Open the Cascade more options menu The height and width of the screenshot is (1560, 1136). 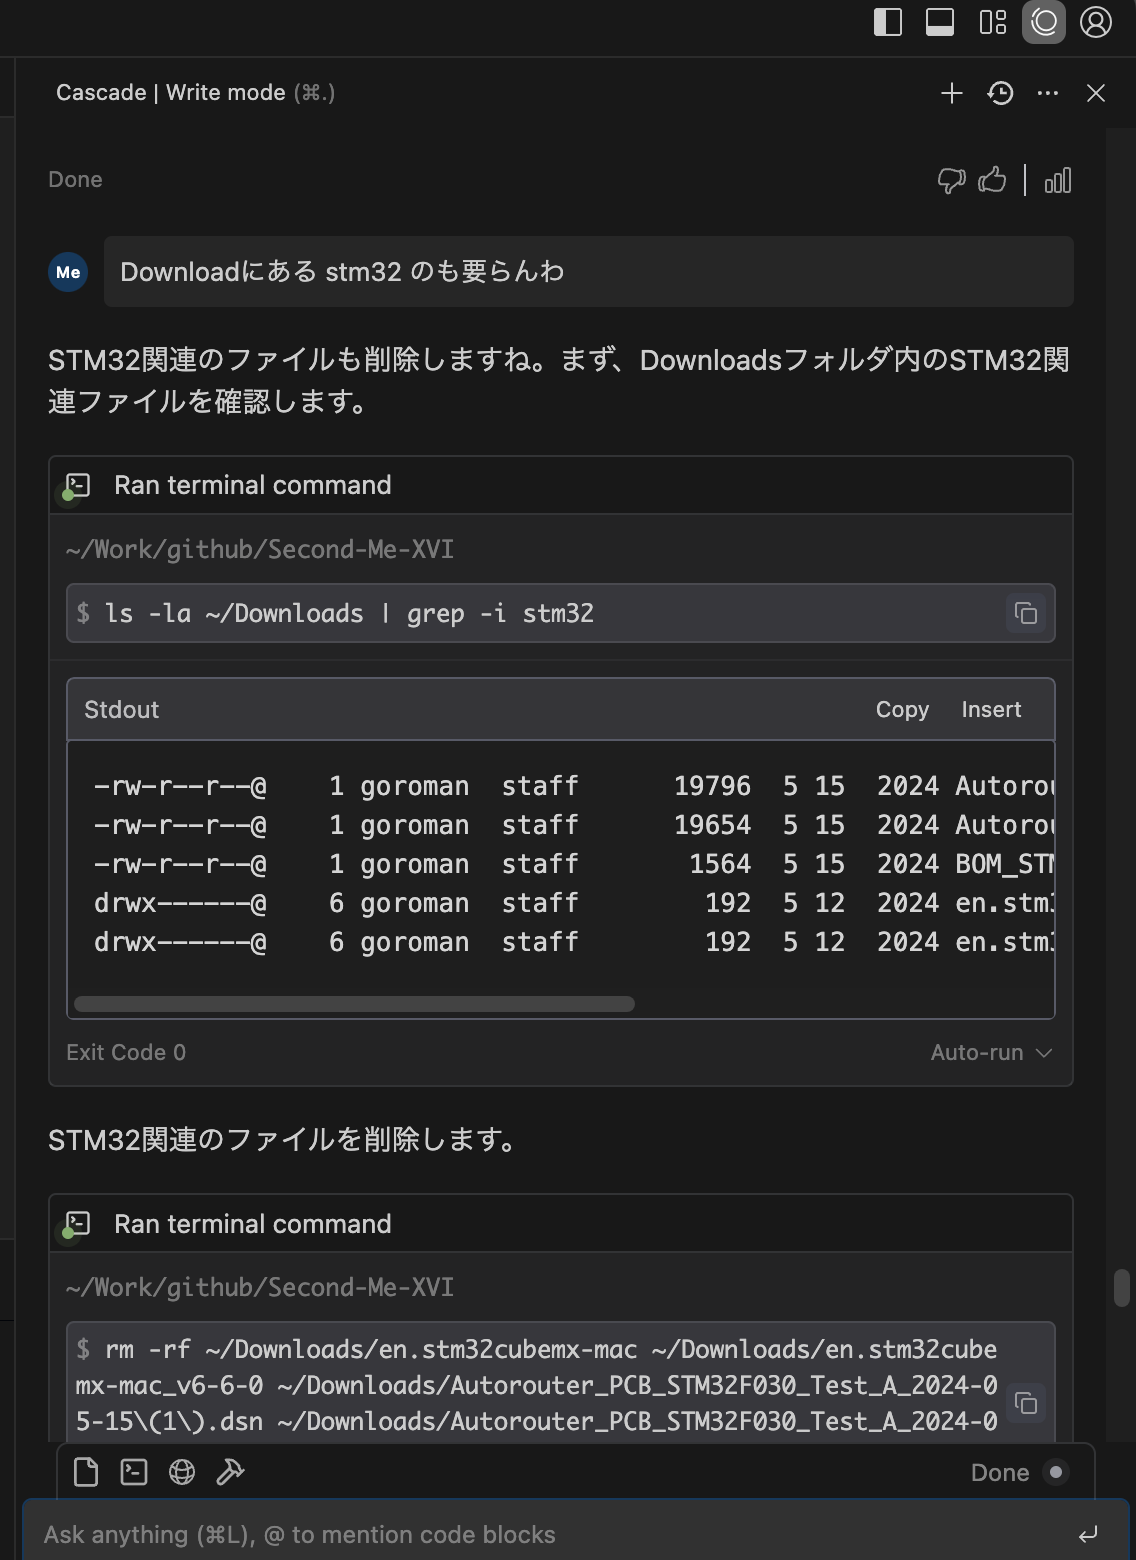click(x=1048, y=93)
